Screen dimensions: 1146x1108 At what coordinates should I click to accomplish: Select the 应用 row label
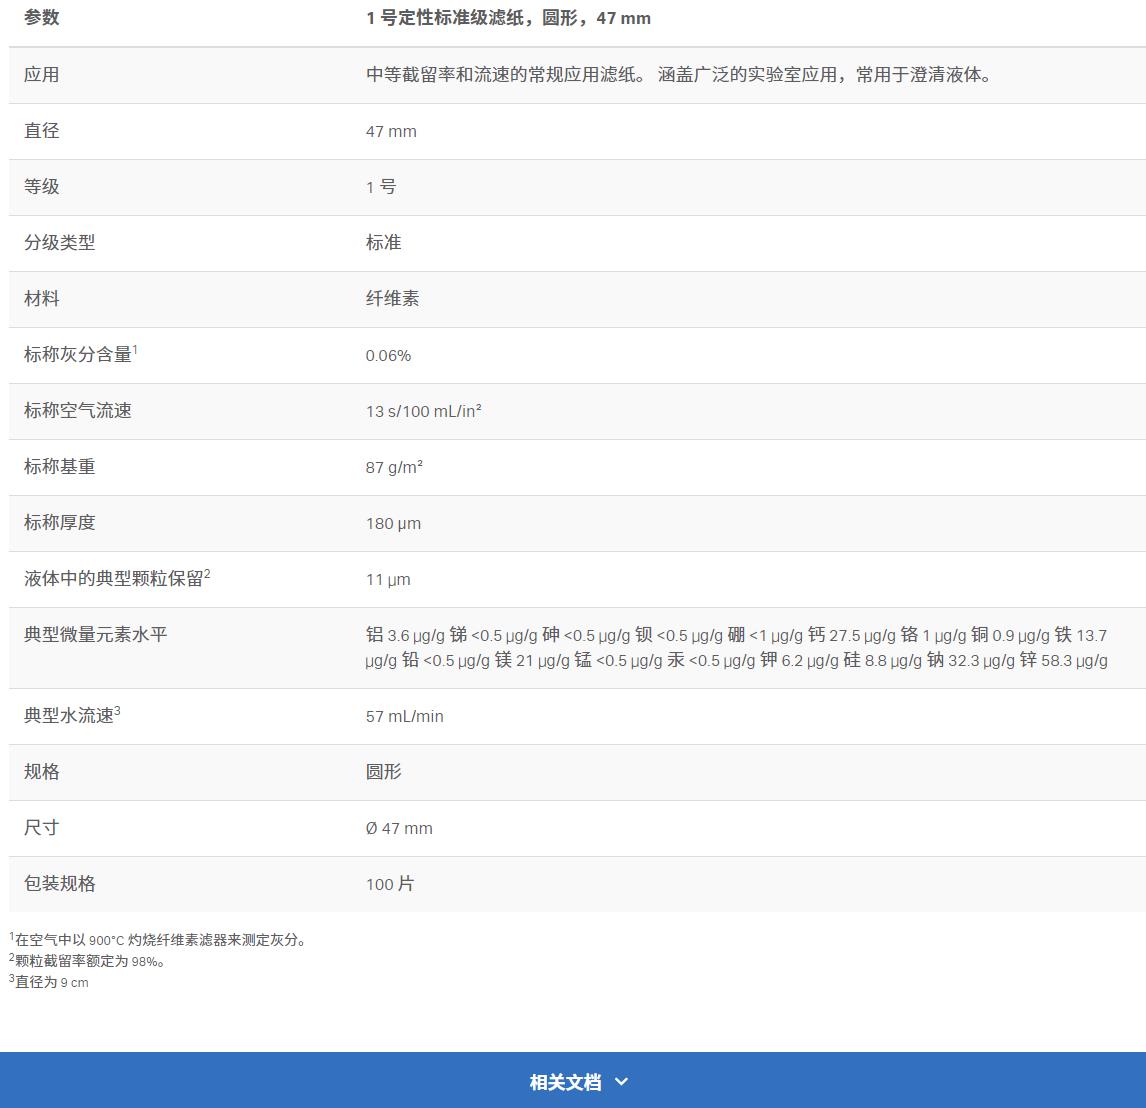[x=42, y=75]
